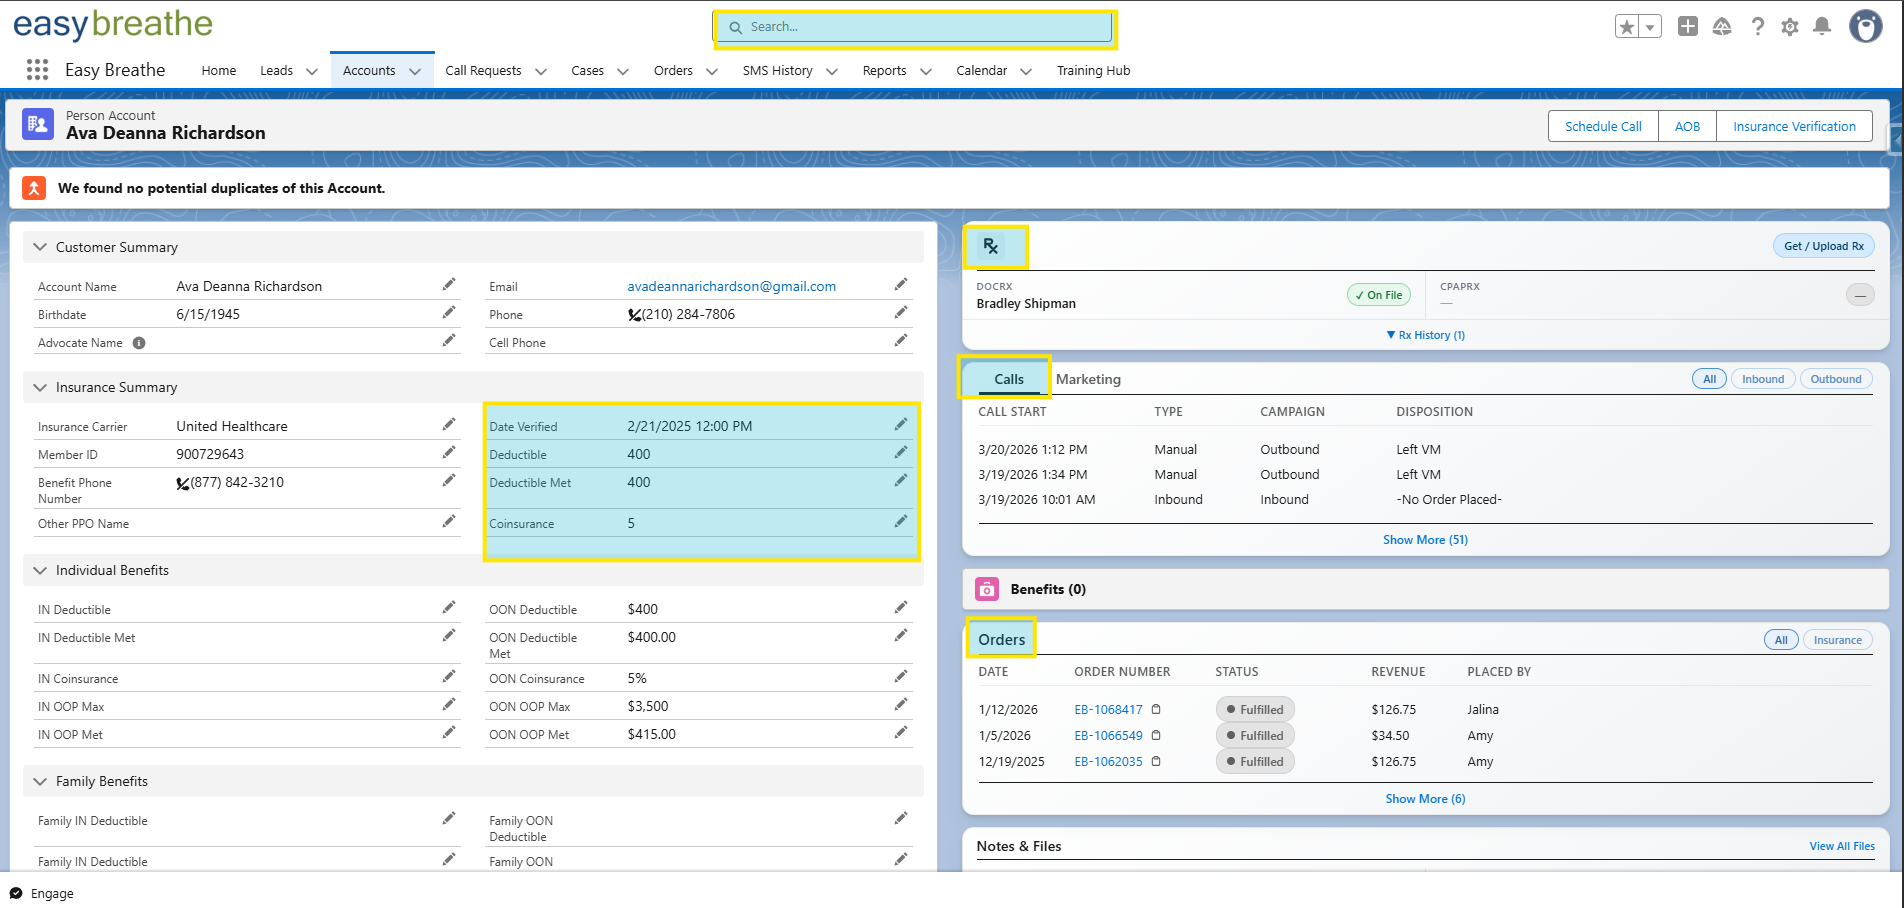Open order EB-1066549 link
1904x908 pixels.
click(x=1108, y=735)
